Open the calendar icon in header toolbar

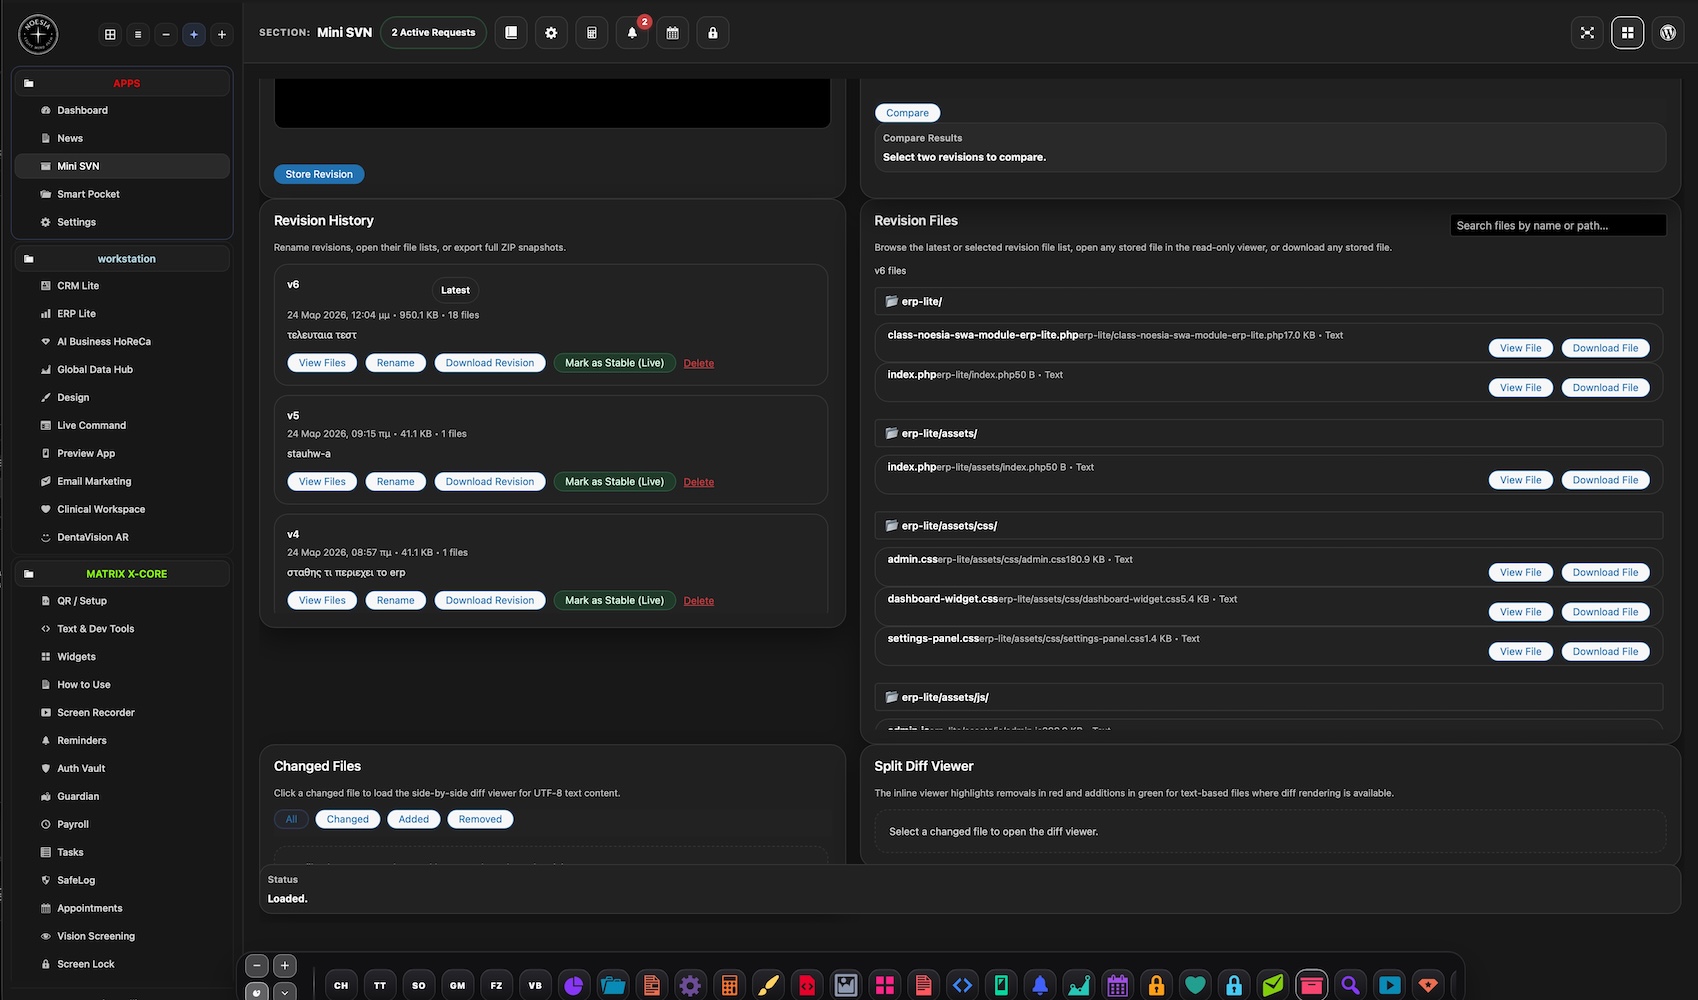tap(672, 33)
